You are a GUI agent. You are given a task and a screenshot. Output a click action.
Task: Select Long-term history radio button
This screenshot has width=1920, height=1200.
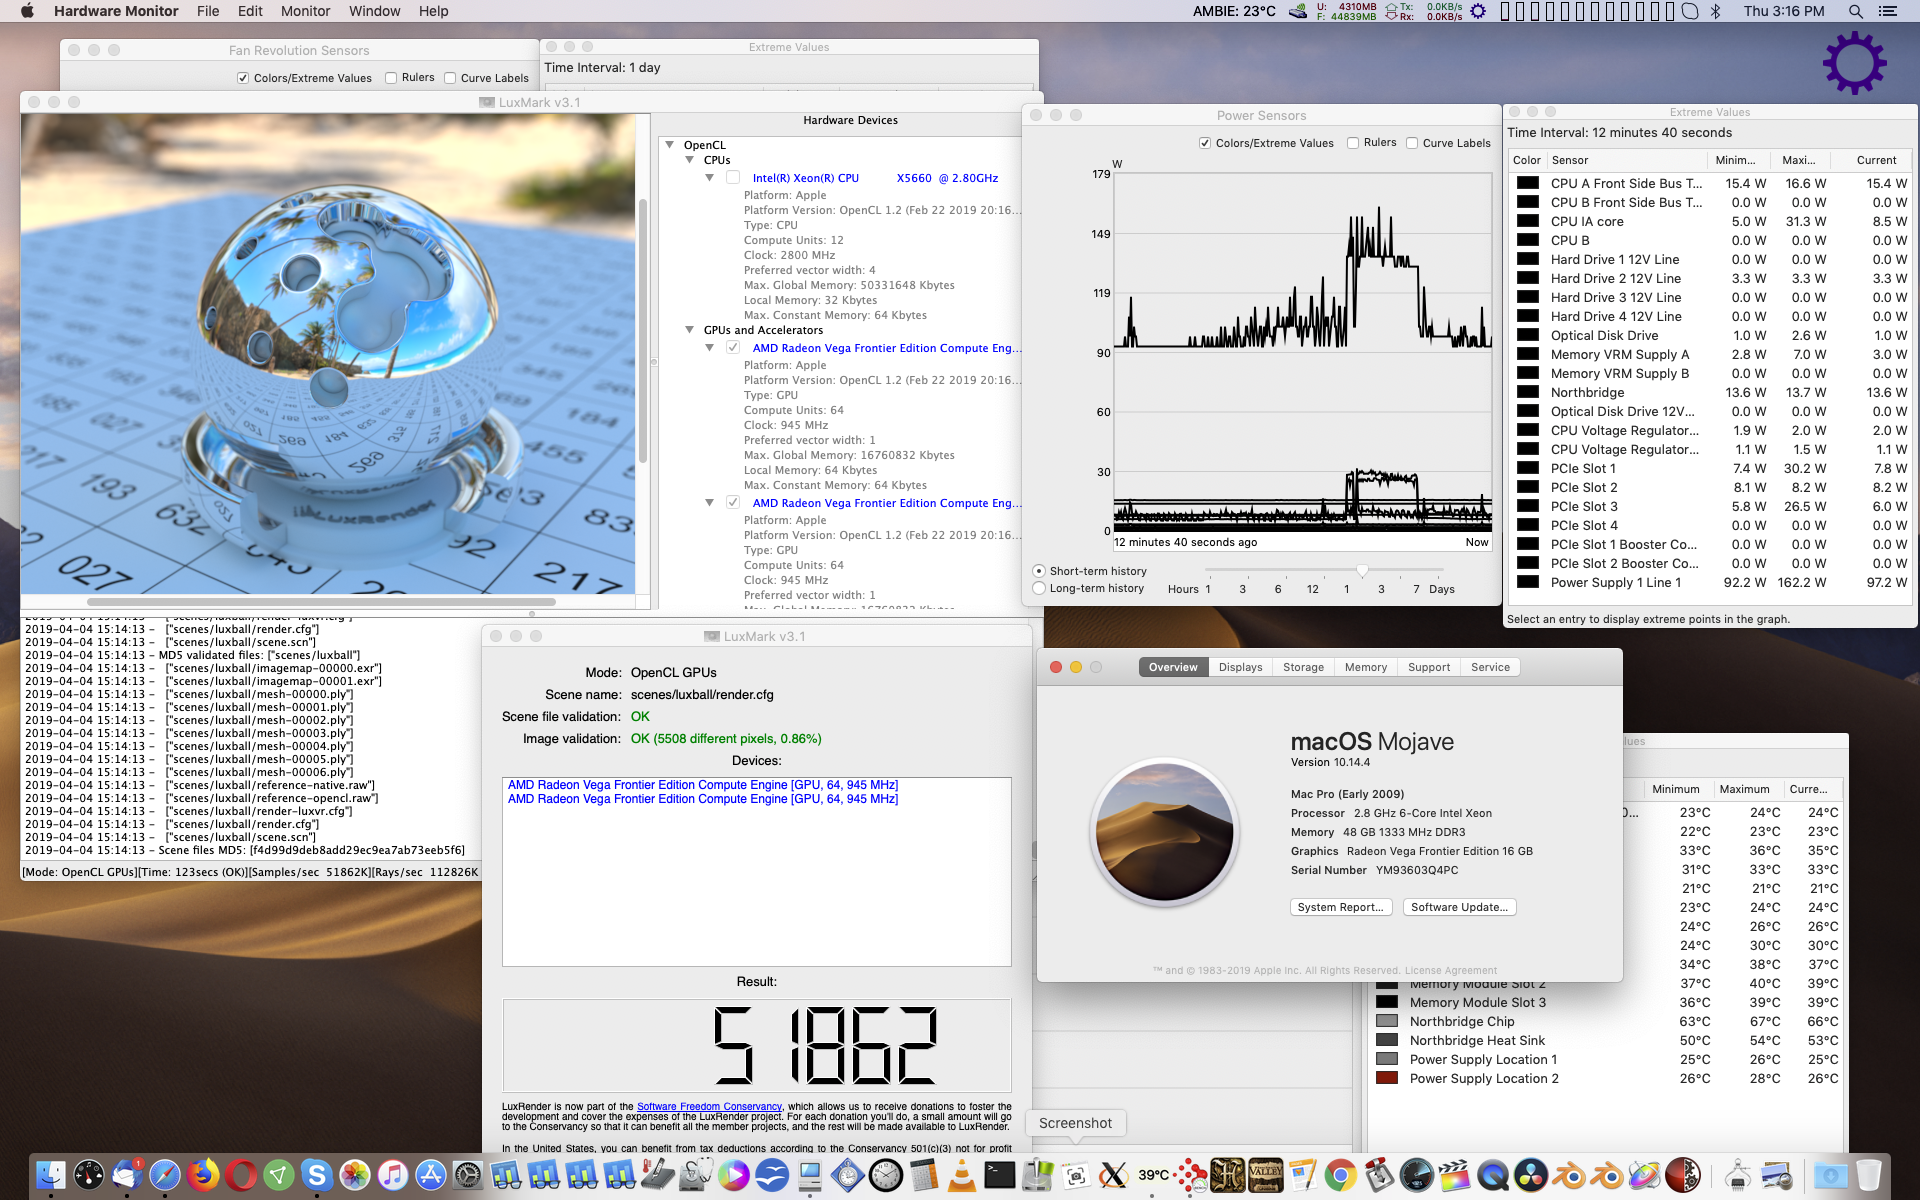pyautogui.click(x=1039, y=588)
